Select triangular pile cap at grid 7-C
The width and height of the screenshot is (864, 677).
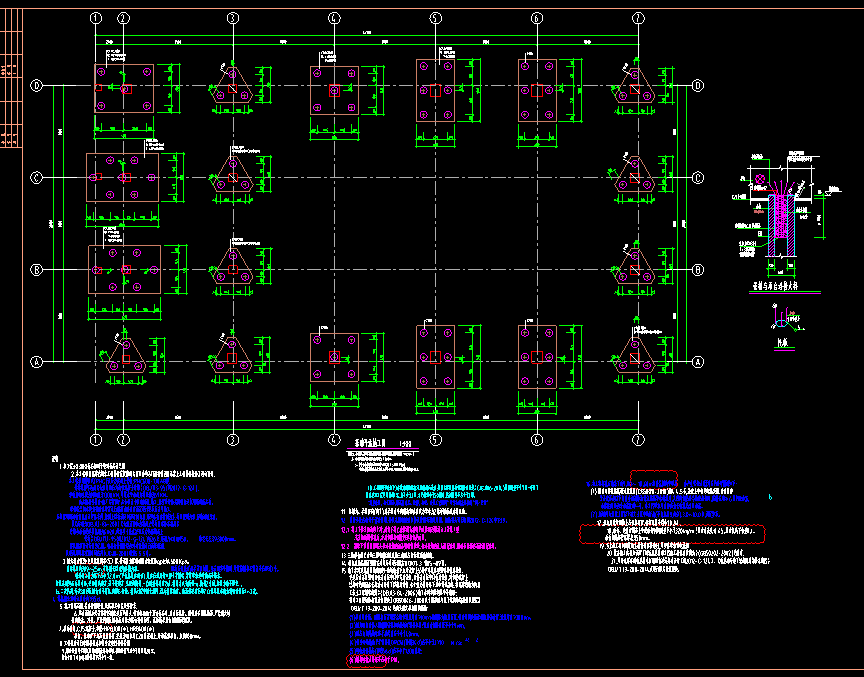(634, 178)
